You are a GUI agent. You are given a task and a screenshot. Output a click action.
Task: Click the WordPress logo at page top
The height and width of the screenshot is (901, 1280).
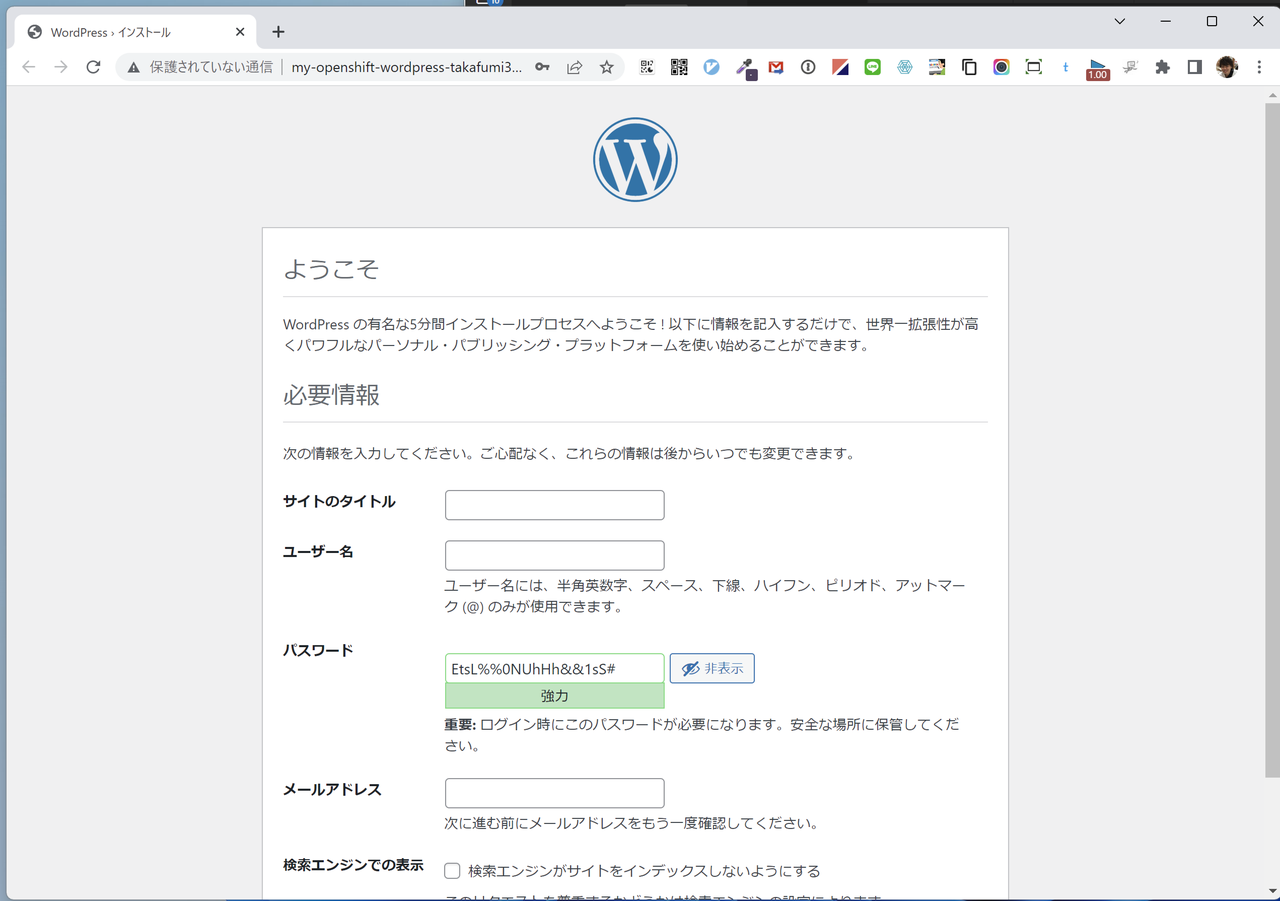[635, 160]
